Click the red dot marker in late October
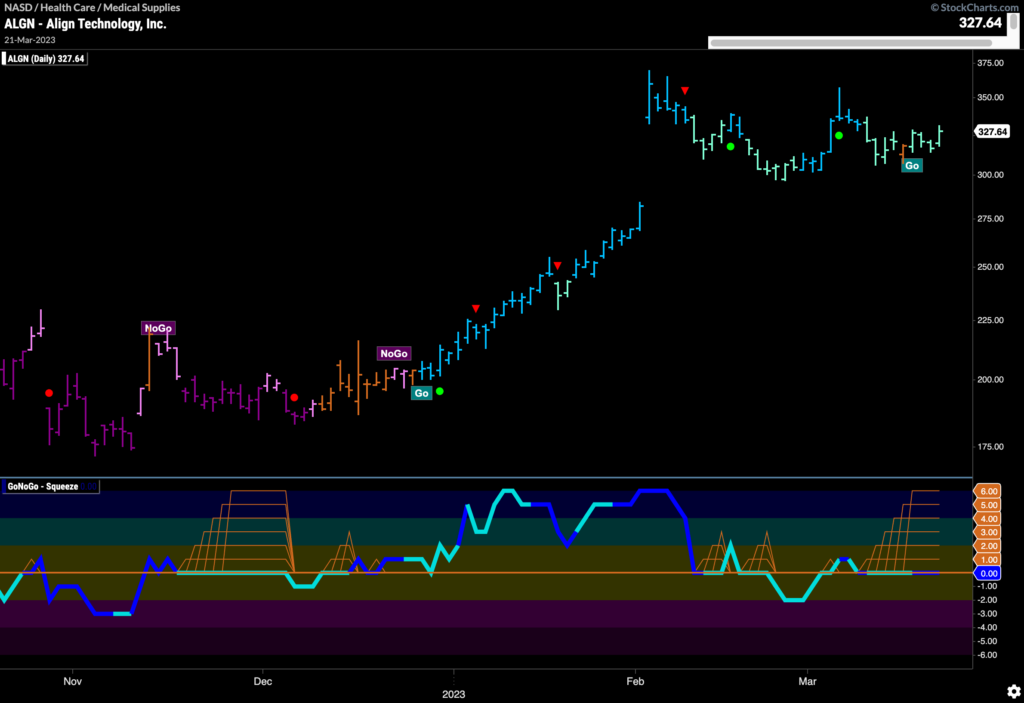This screenshot has width=1024, height=703. click(x=49, y=393)
